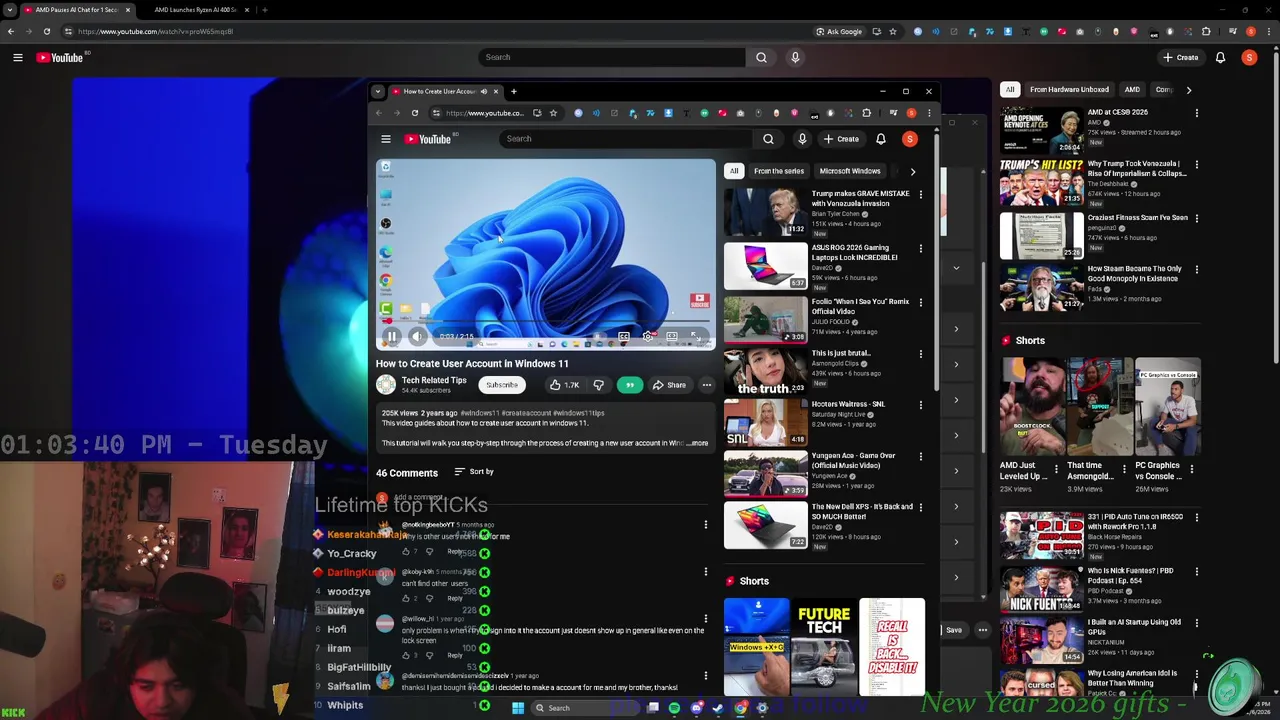
Task: Open options for Yungeen Ace Game Over video
Action: coord(921,457)
